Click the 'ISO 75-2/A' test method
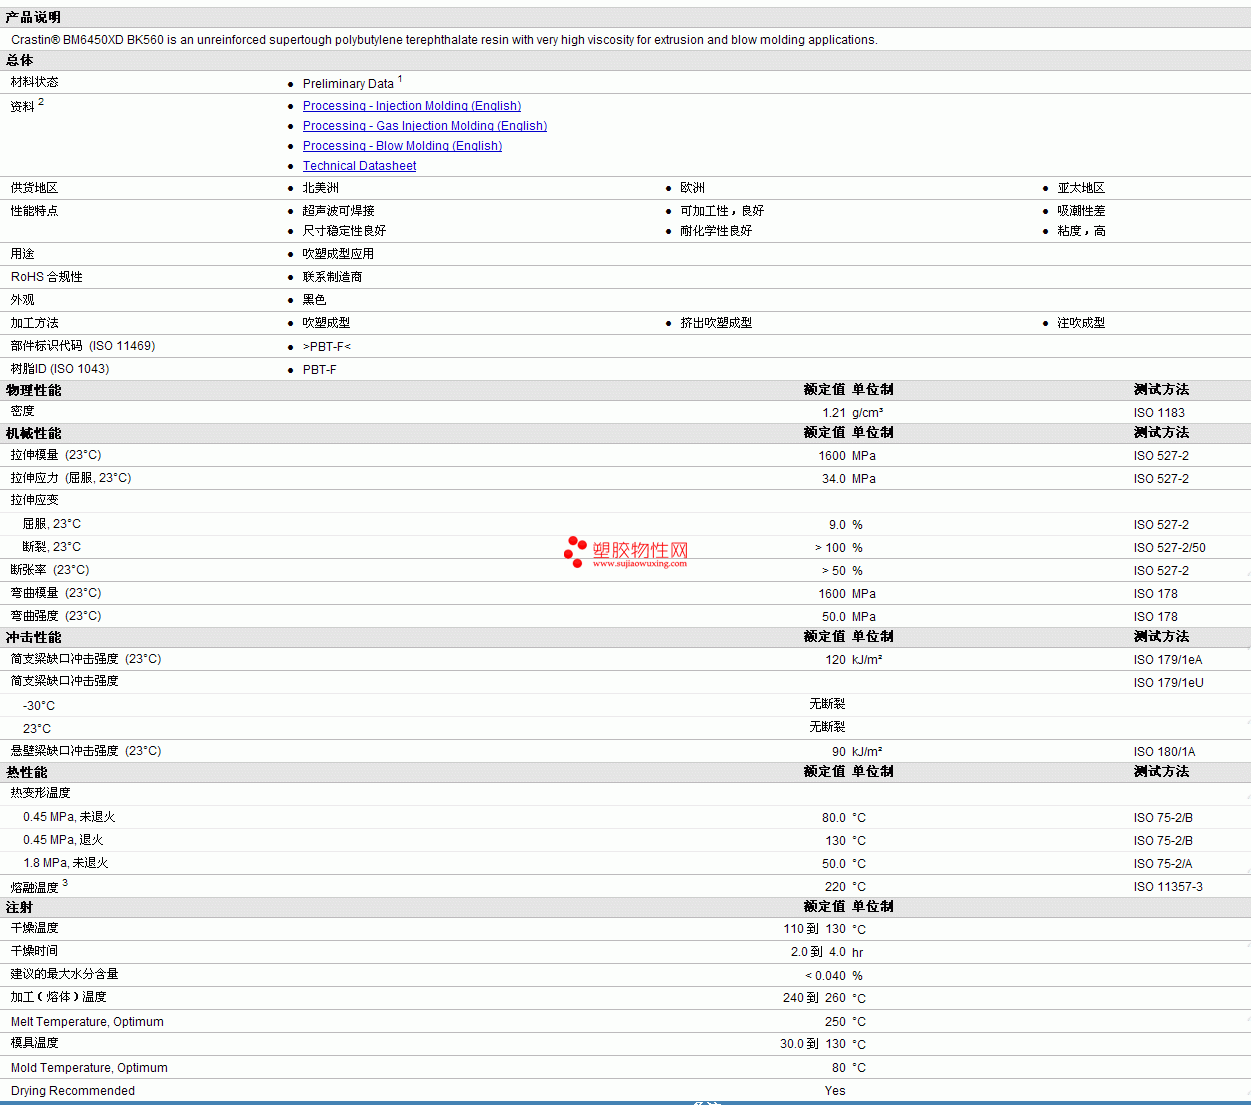This screenshot has width=1251, height=1105. point(1163,864)
